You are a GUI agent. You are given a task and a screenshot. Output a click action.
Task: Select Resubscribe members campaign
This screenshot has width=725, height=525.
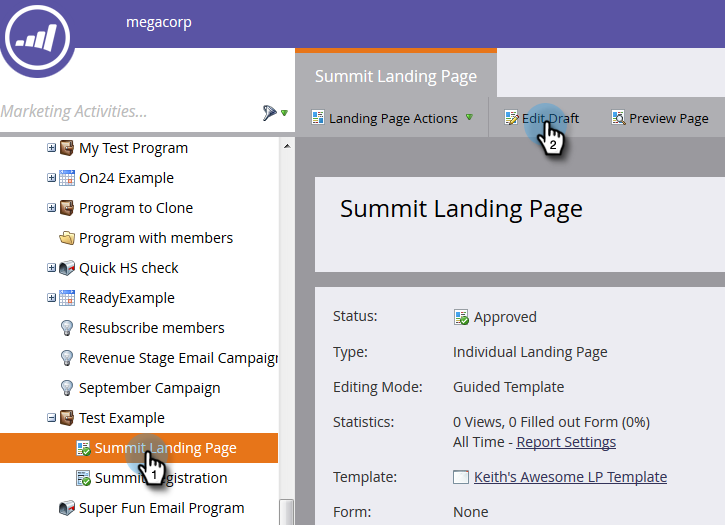click(152, 328)
